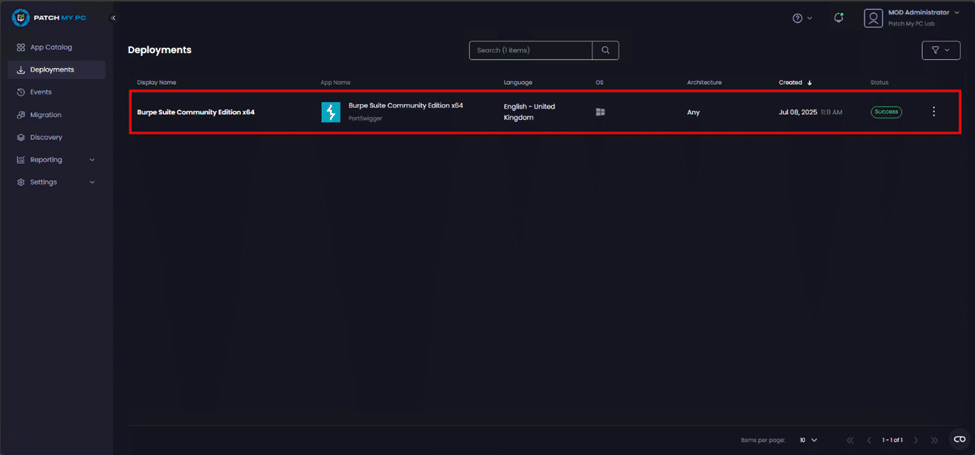Viewport: 975px width, 455px height.
Task: Collapse the left sidebar panel
Action: coord(113,18)
